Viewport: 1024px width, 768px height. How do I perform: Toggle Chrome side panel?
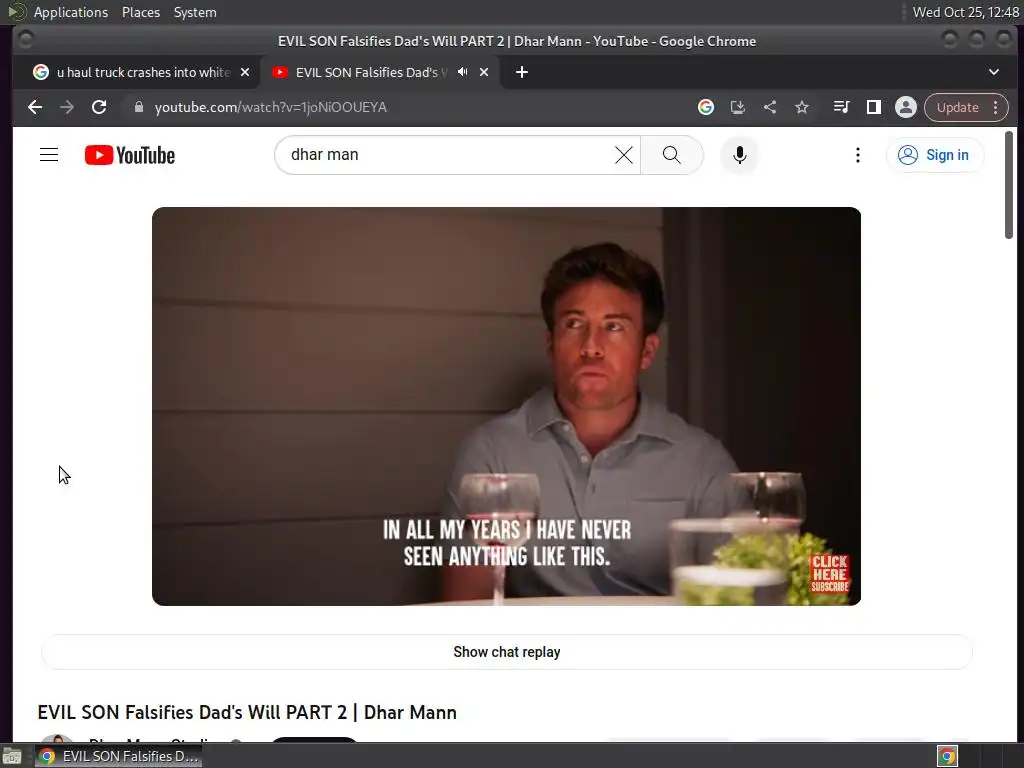(x=873, y=107)
